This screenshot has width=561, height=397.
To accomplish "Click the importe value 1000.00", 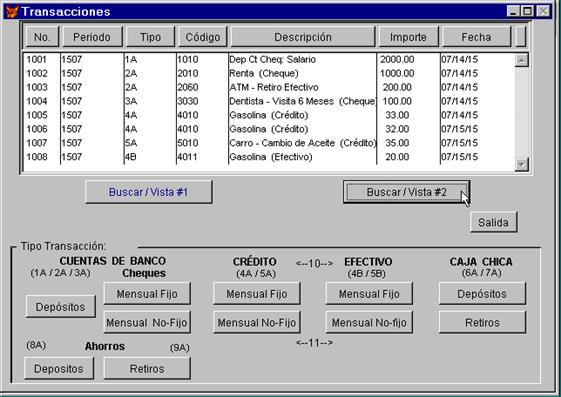I will (397, 73).
